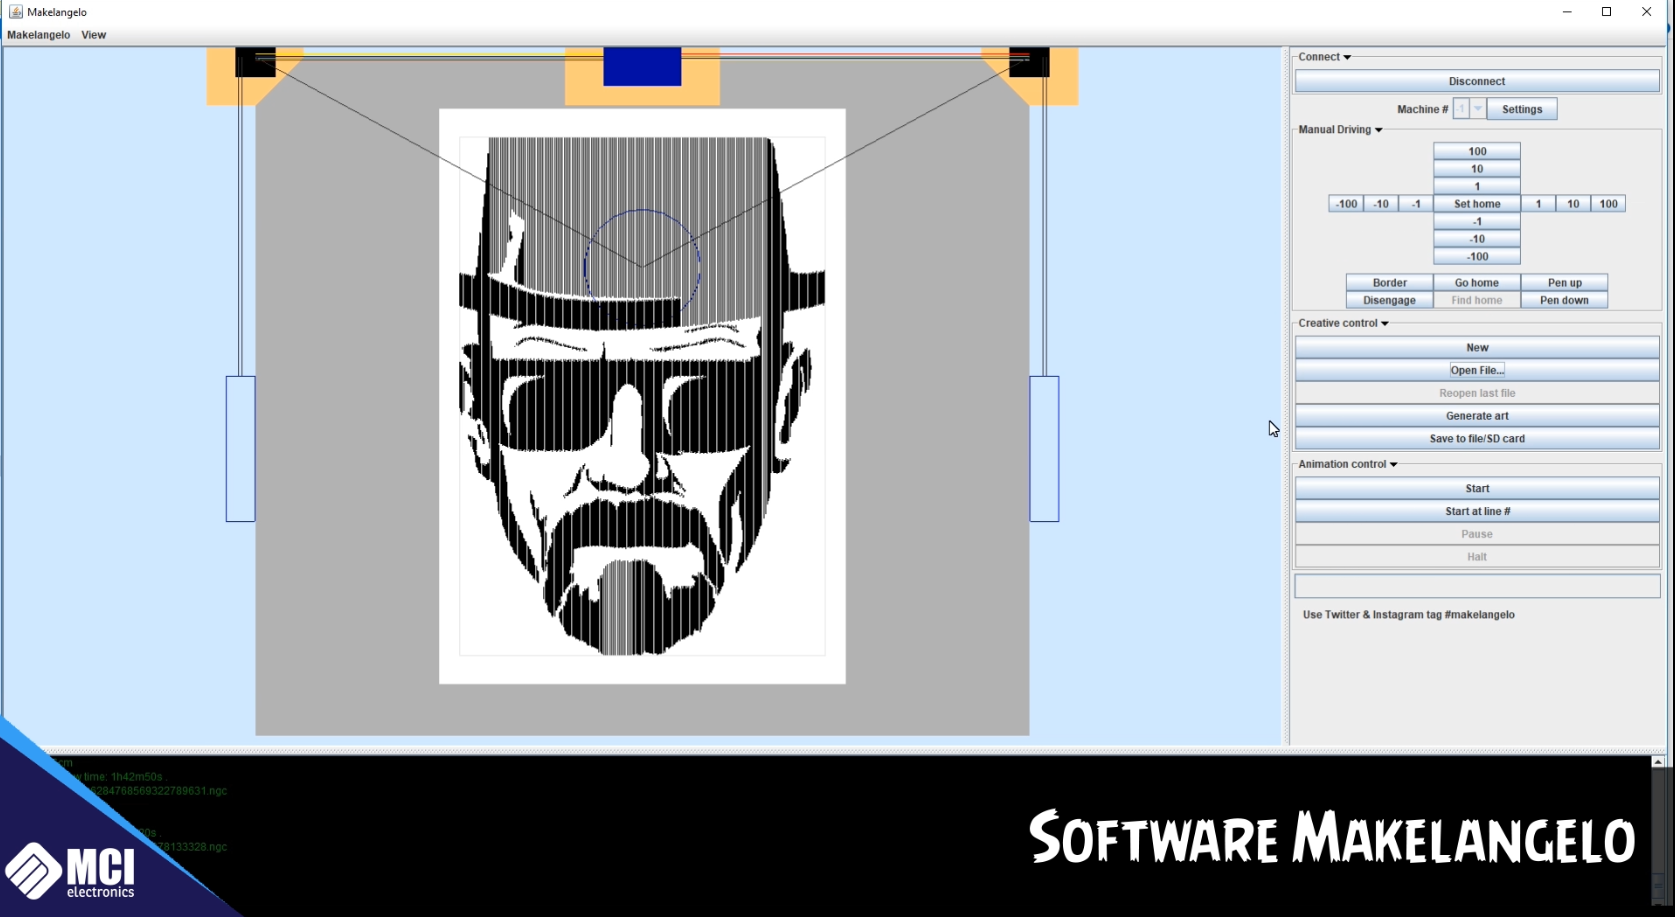Viewport: 1675px width, 917px height.
Task: Move up by 10 button
Action: (1477, 169)
